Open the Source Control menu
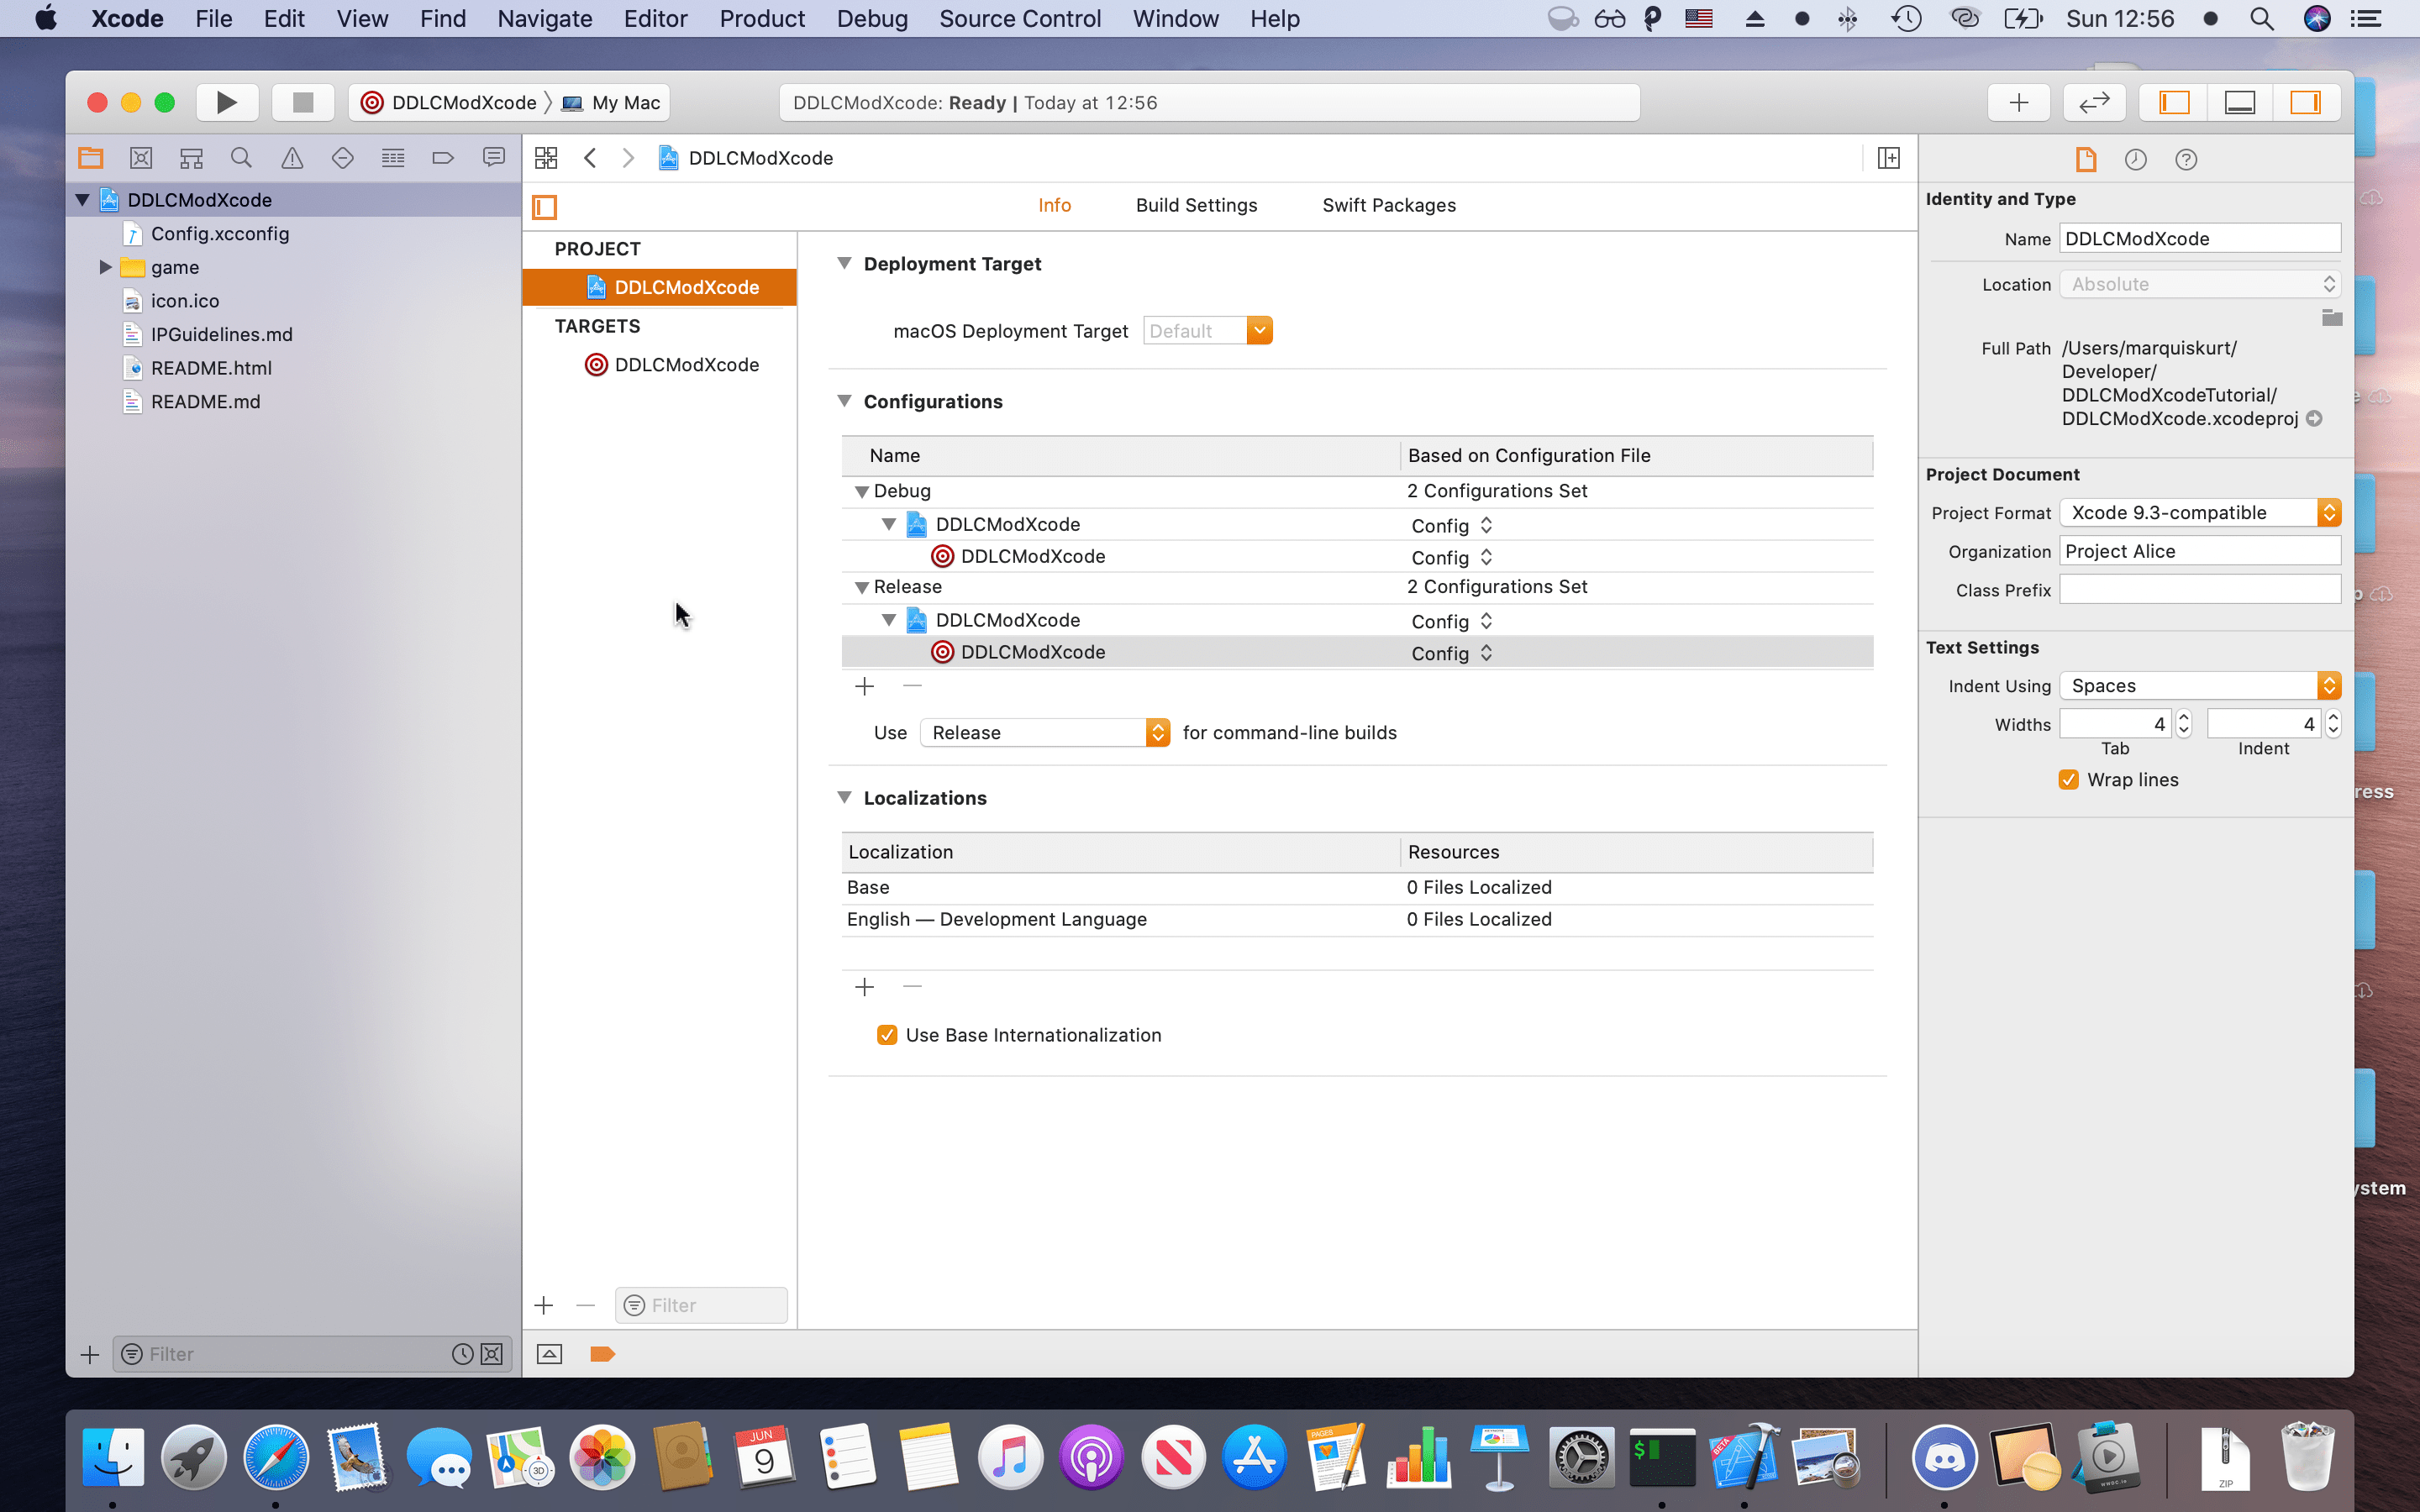 1020,19
